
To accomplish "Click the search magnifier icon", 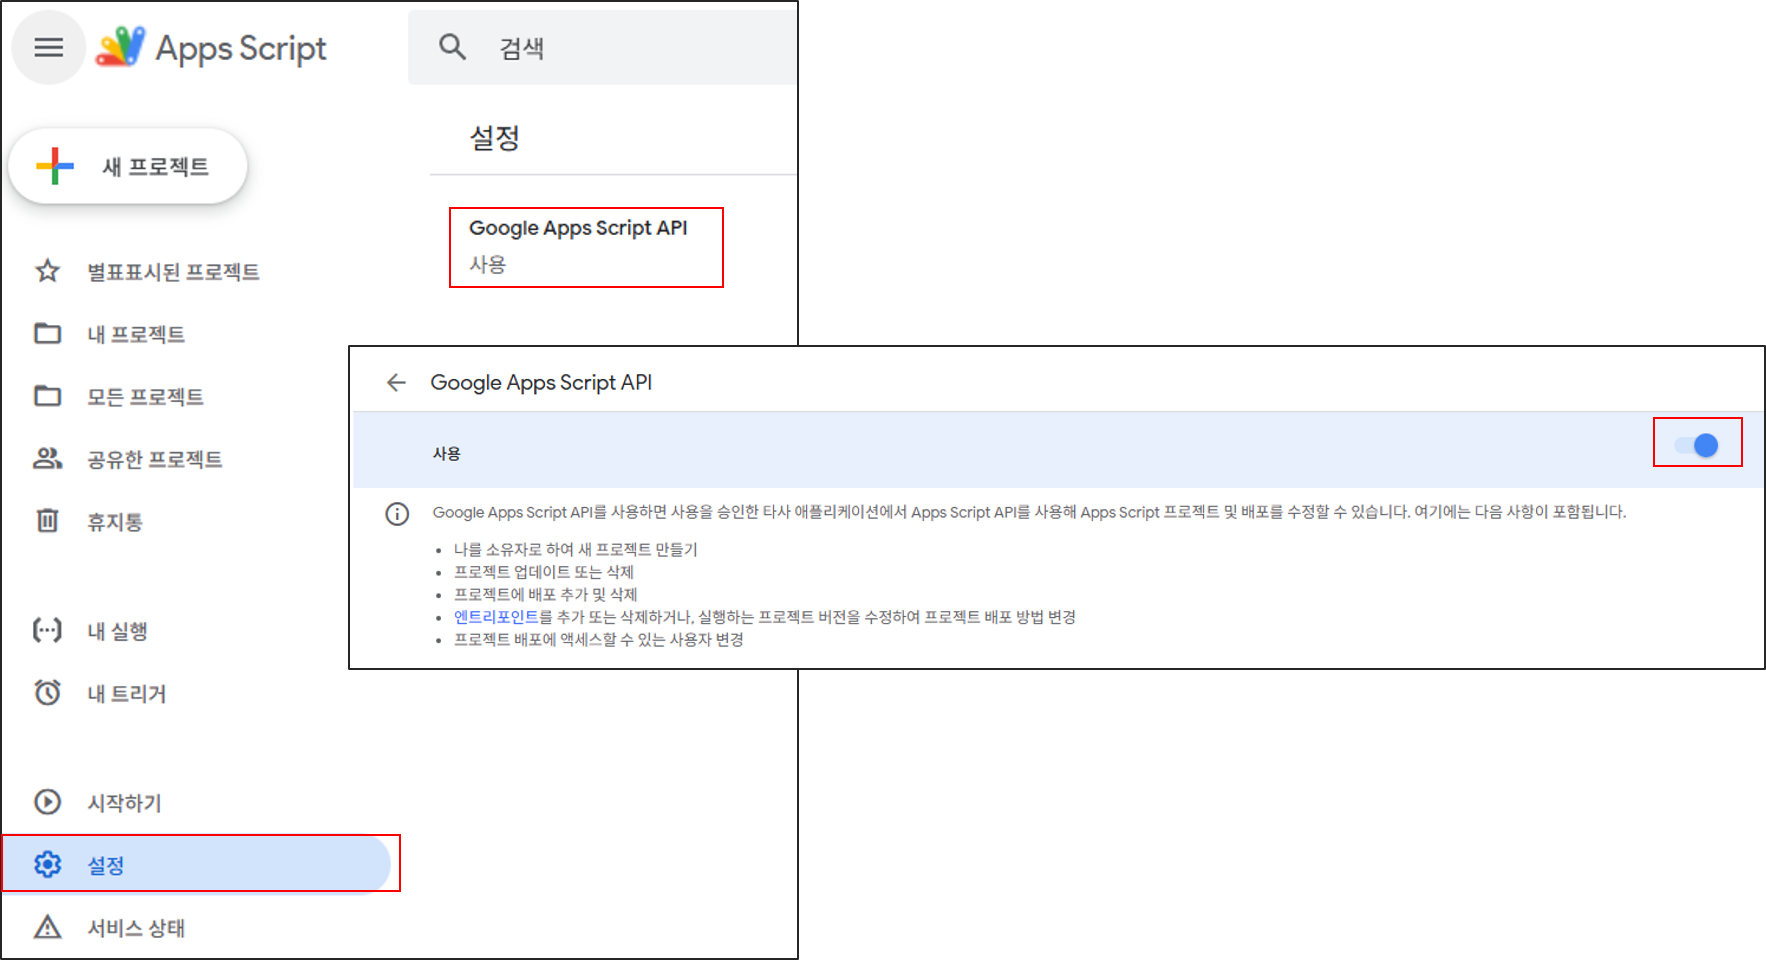I will pyautogui.click(x=452, y=46).
